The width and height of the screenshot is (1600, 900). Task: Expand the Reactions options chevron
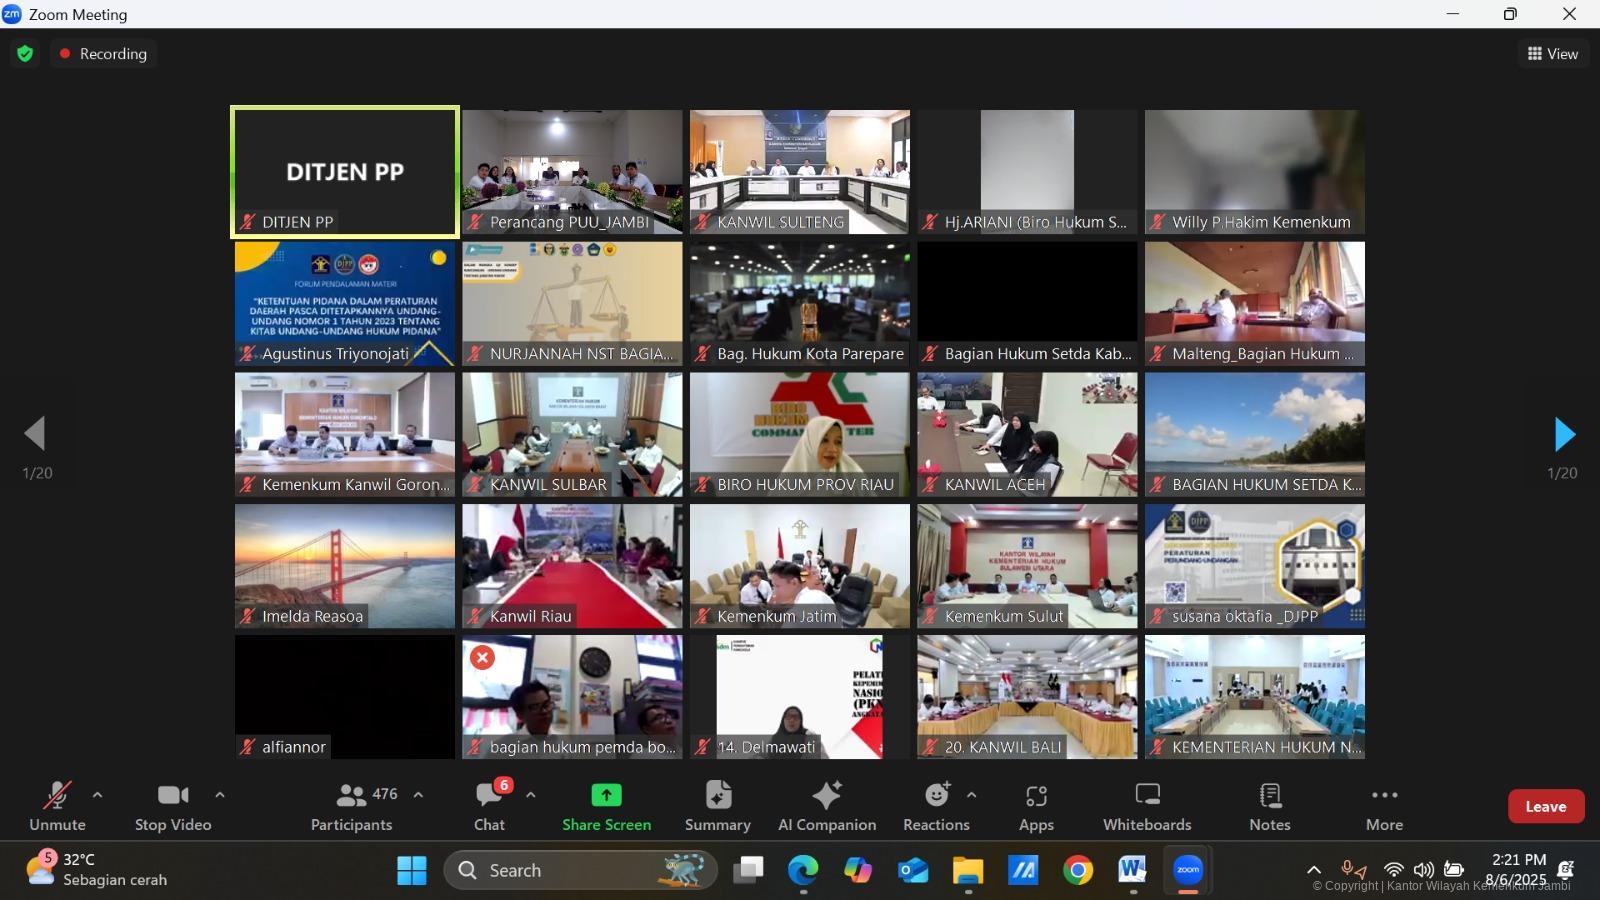[970, 795]
